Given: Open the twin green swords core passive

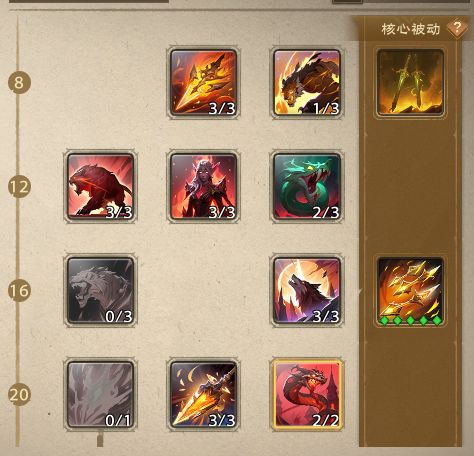Looking at the screenshot, I should click(x=410, y=83).
